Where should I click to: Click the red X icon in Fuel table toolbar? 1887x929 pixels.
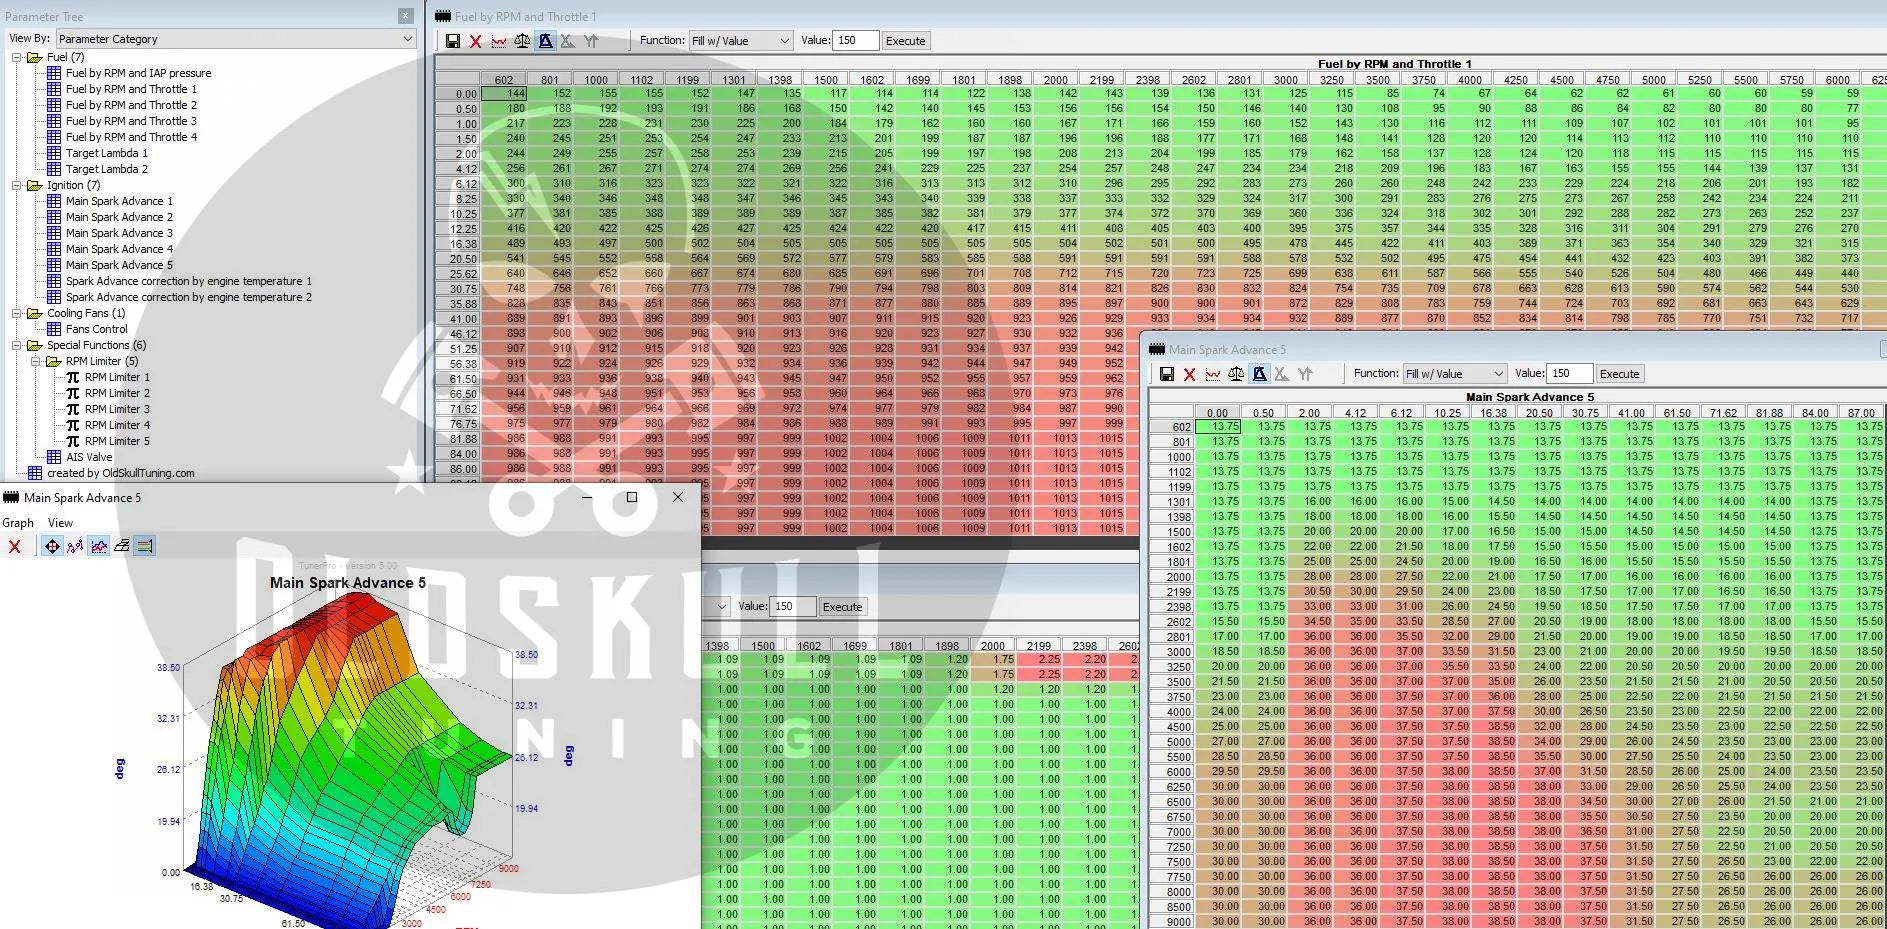(x=475, y=41)
